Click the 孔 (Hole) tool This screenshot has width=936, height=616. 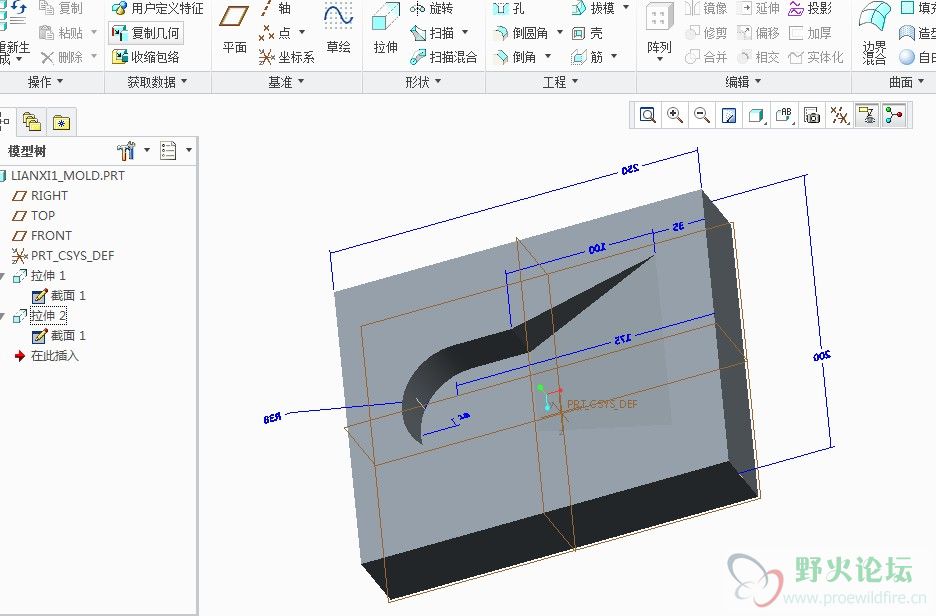tap(509, 8)
